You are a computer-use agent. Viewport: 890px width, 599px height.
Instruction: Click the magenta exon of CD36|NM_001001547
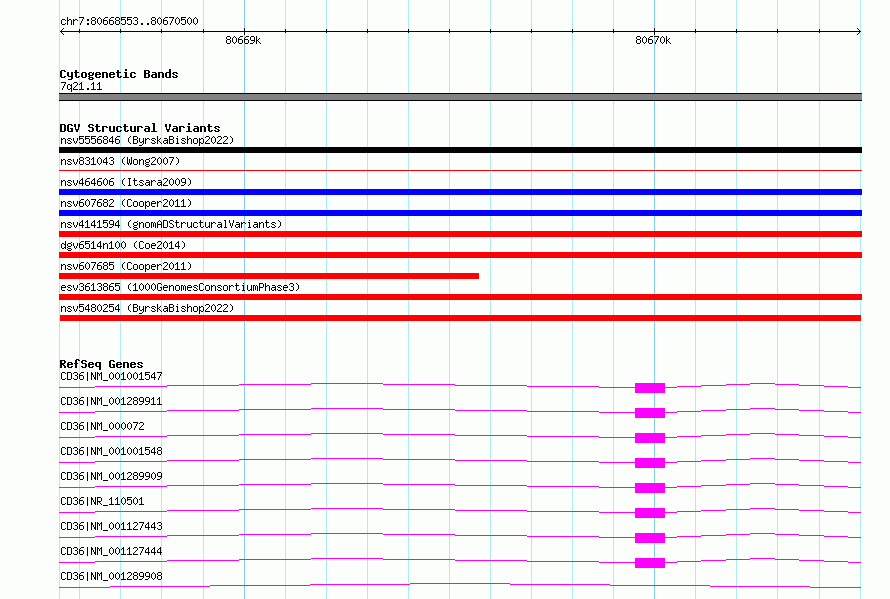pyautogui.click(x=650, y=388)
